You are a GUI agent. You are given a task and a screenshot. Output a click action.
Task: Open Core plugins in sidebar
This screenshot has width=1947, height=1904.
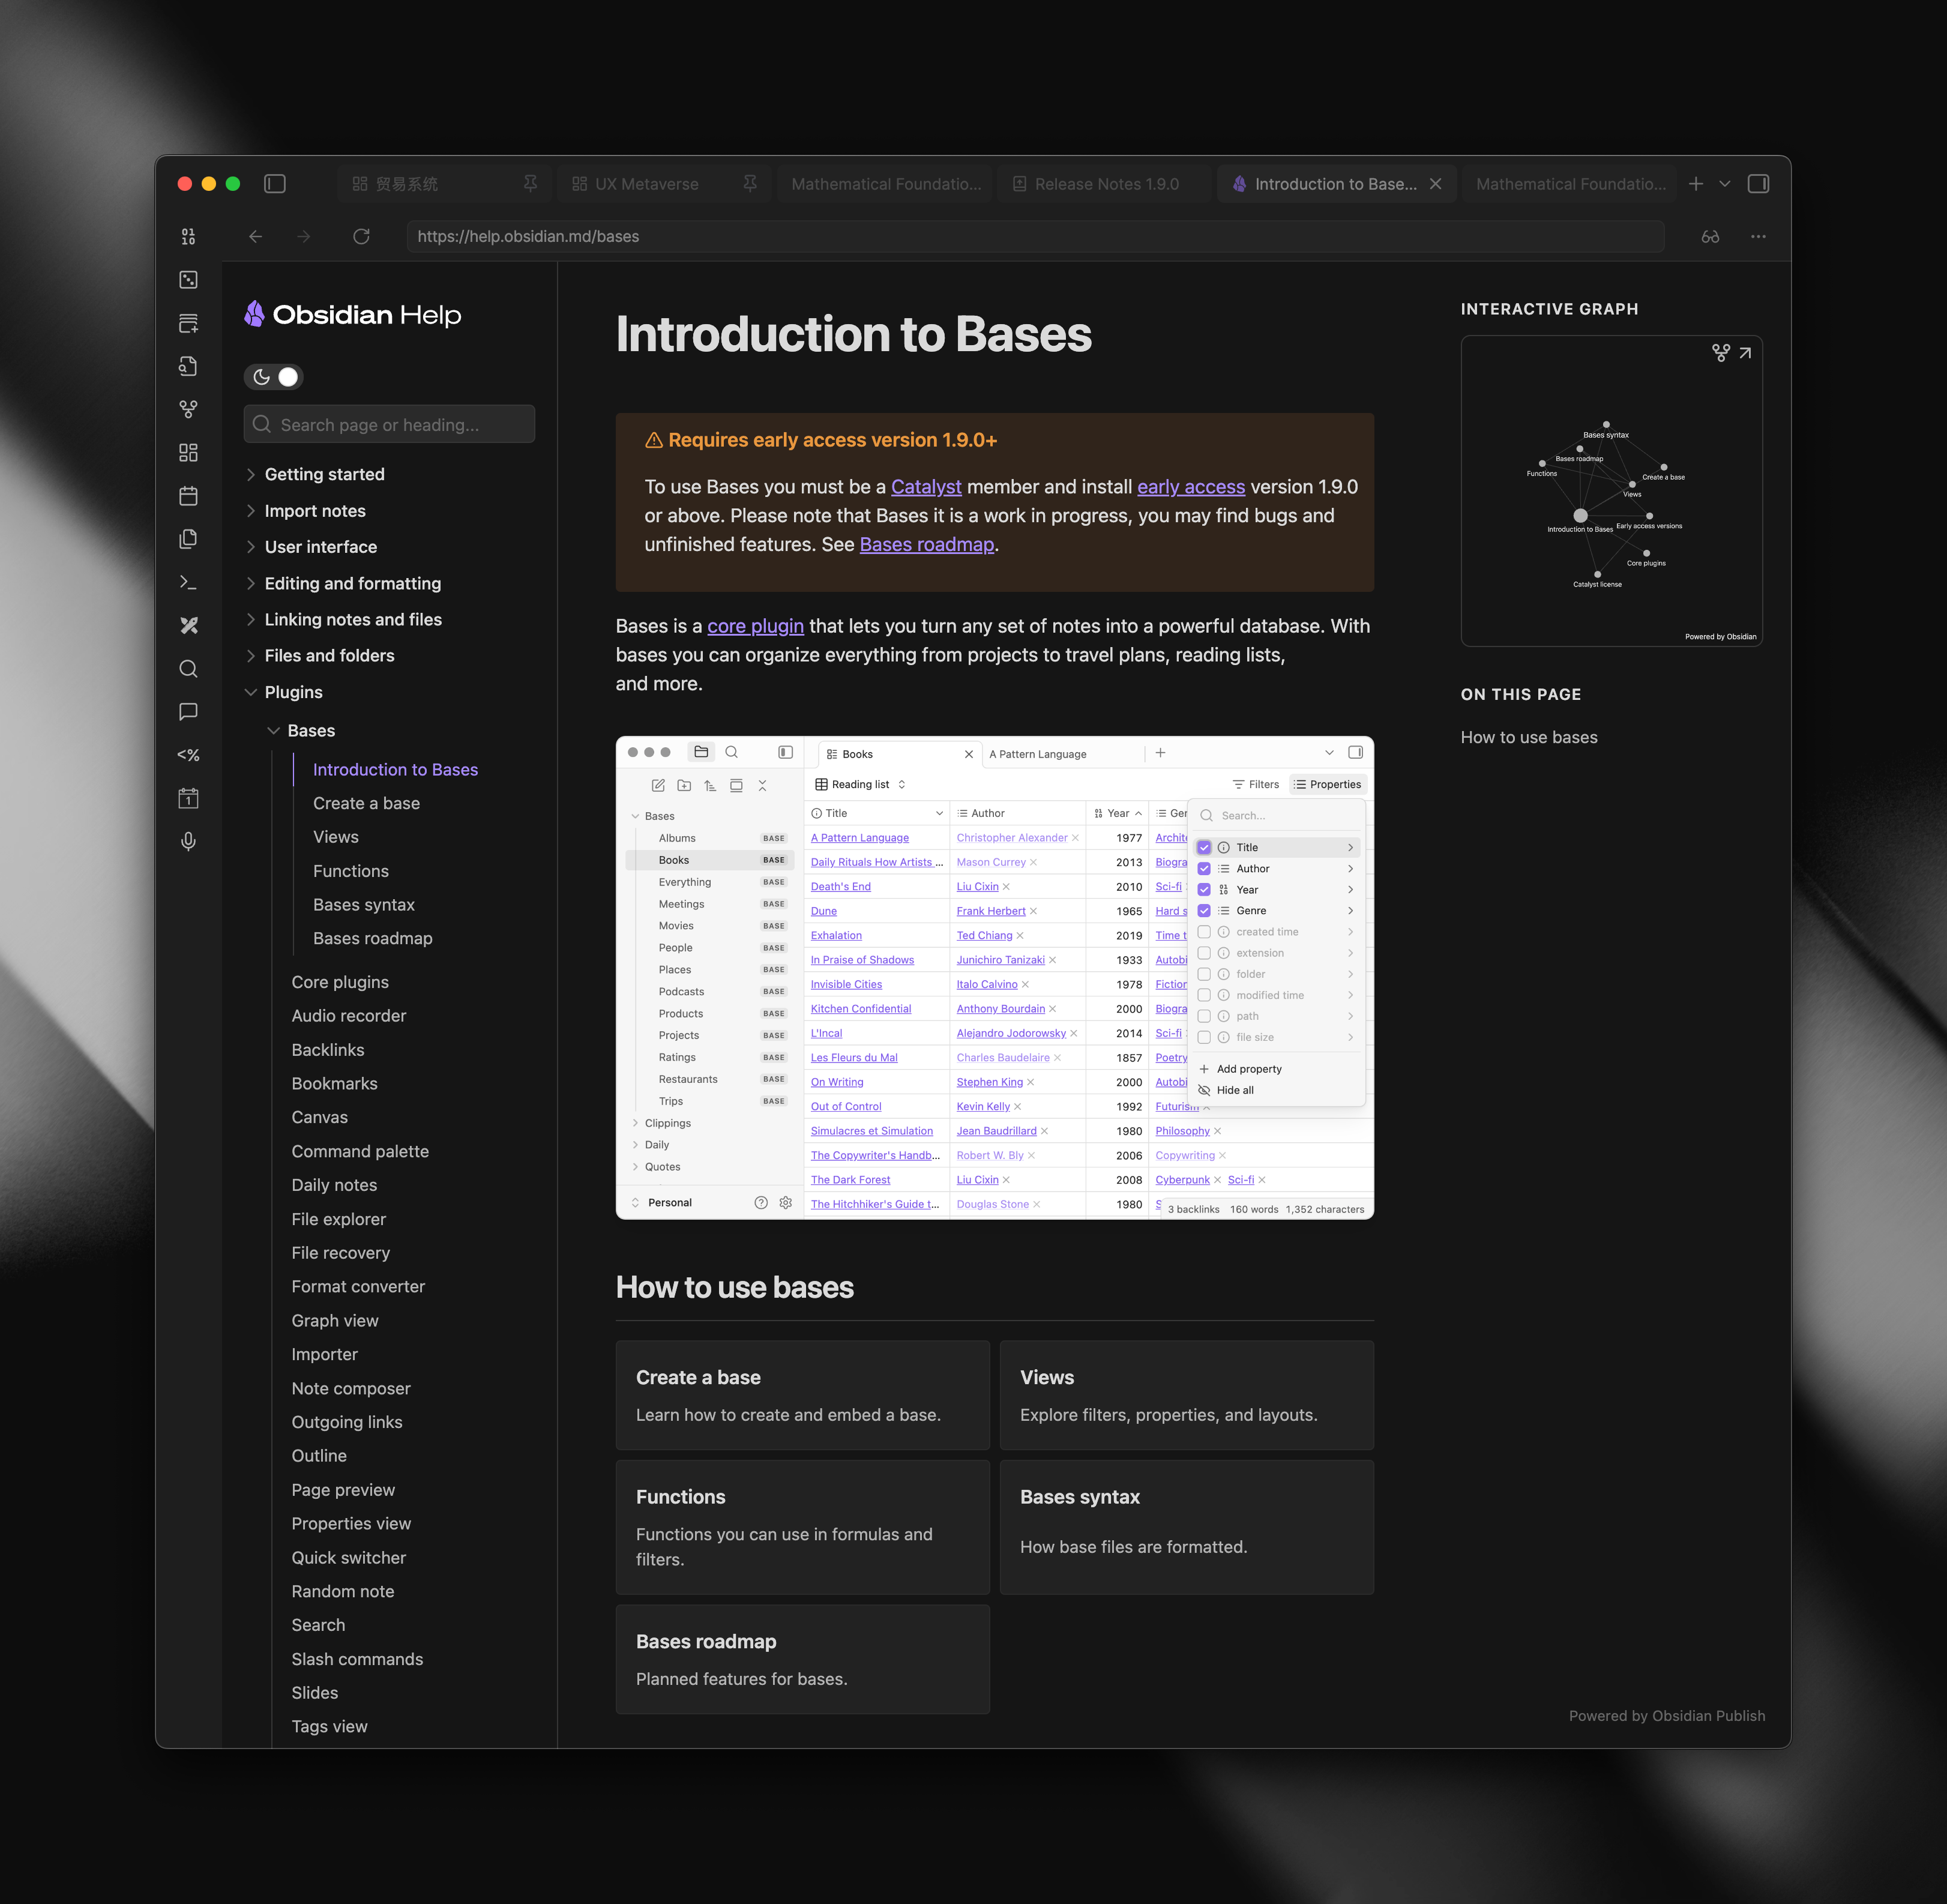tap(340, 982)
